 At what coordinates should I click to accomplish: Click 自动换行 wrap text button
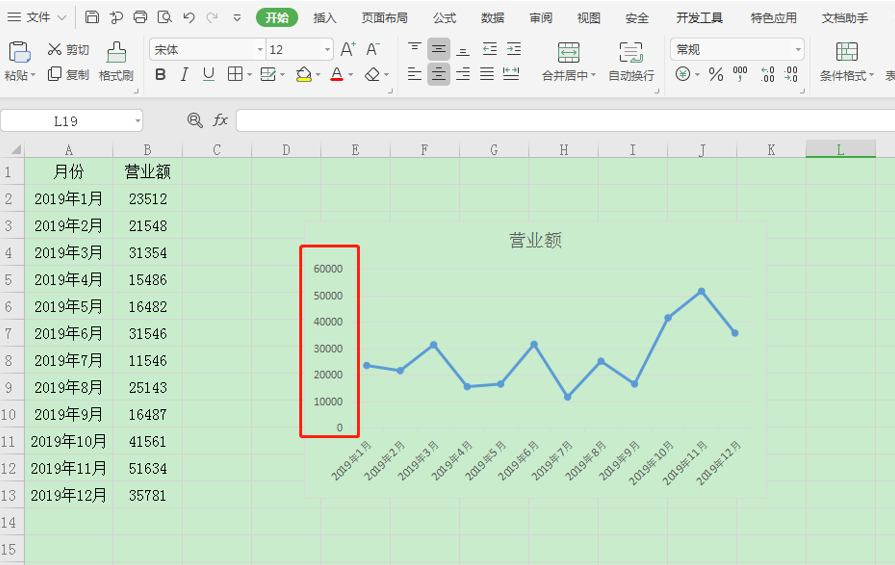point(631,61)
